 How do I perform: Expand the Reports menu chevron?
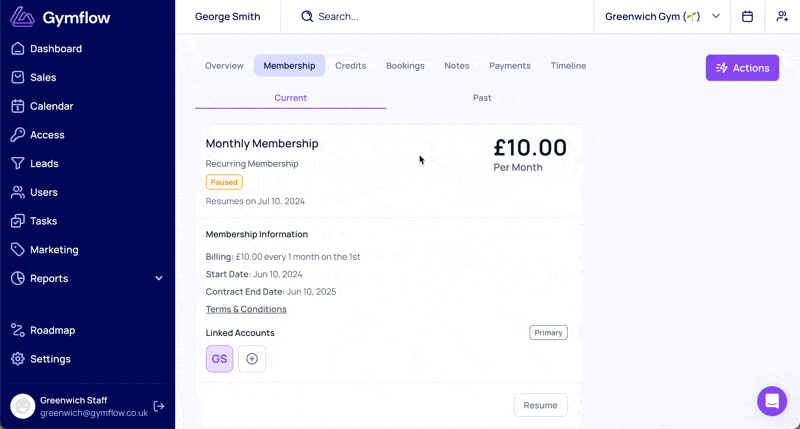[x=159, y=278]
